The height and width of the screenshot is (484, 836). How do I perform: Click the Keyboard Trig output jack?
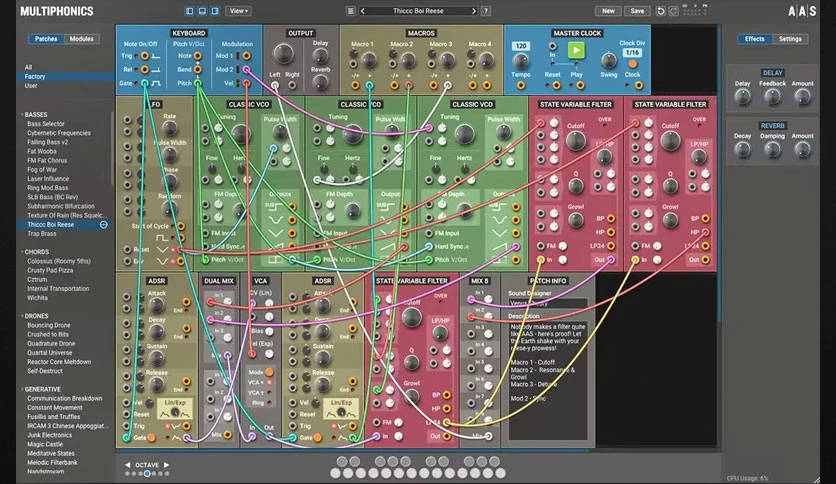click(x=144, y=56)
